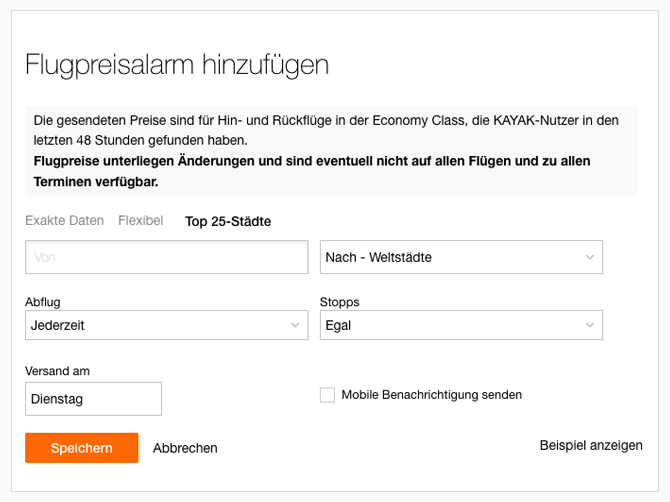Click the Stopps field label
The height and width of the screenshot is (502, 670).
(x=339, y=301)
